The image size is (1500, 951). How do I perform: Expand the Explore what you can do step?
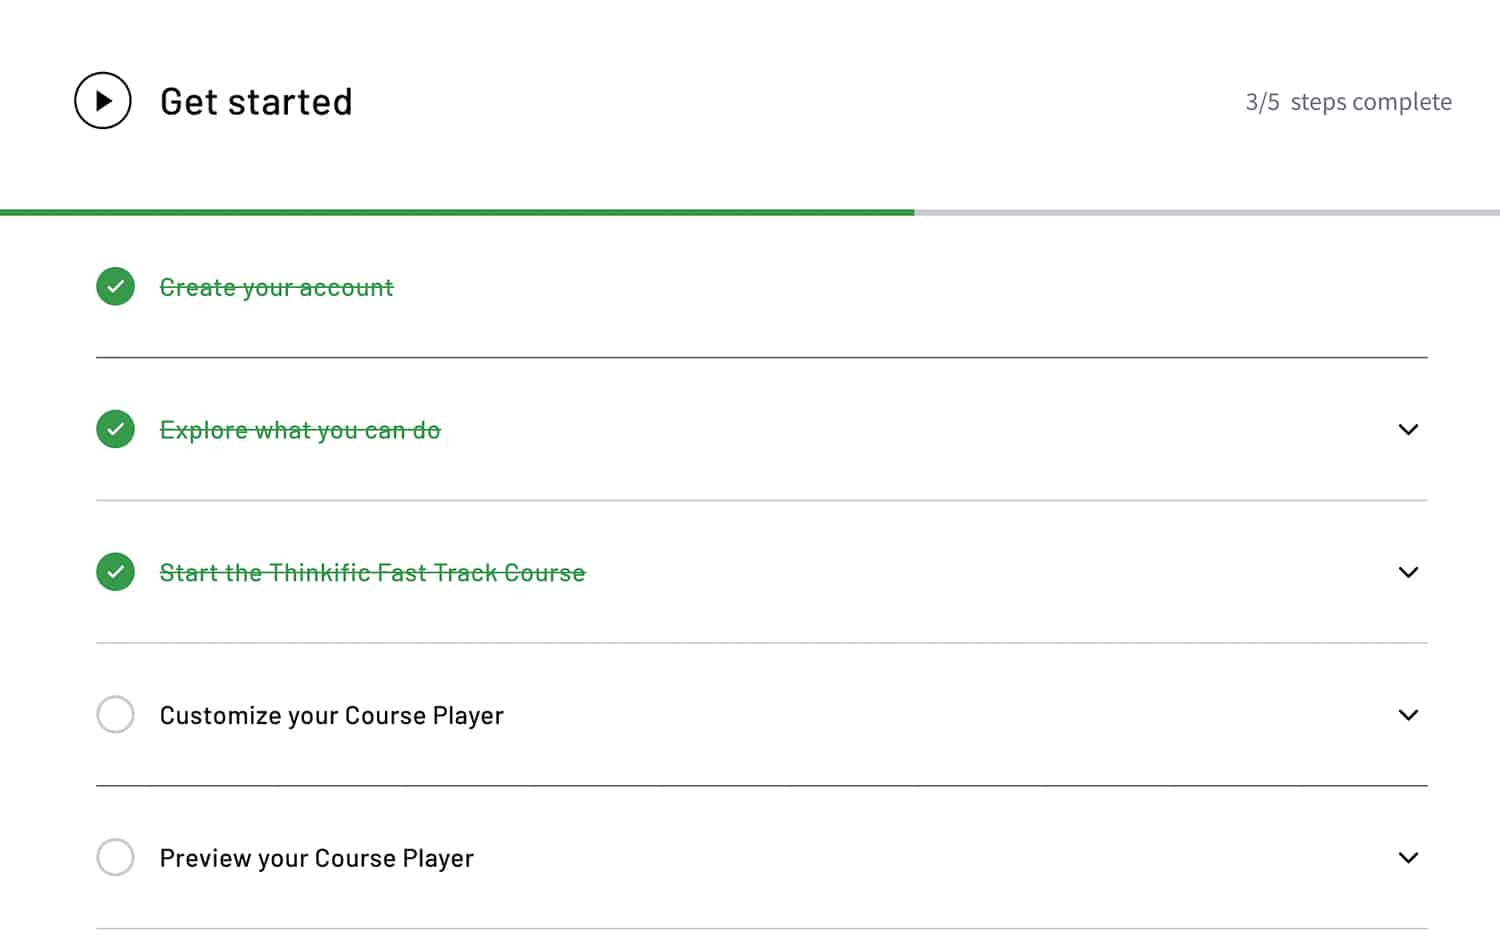point(1408,430)
